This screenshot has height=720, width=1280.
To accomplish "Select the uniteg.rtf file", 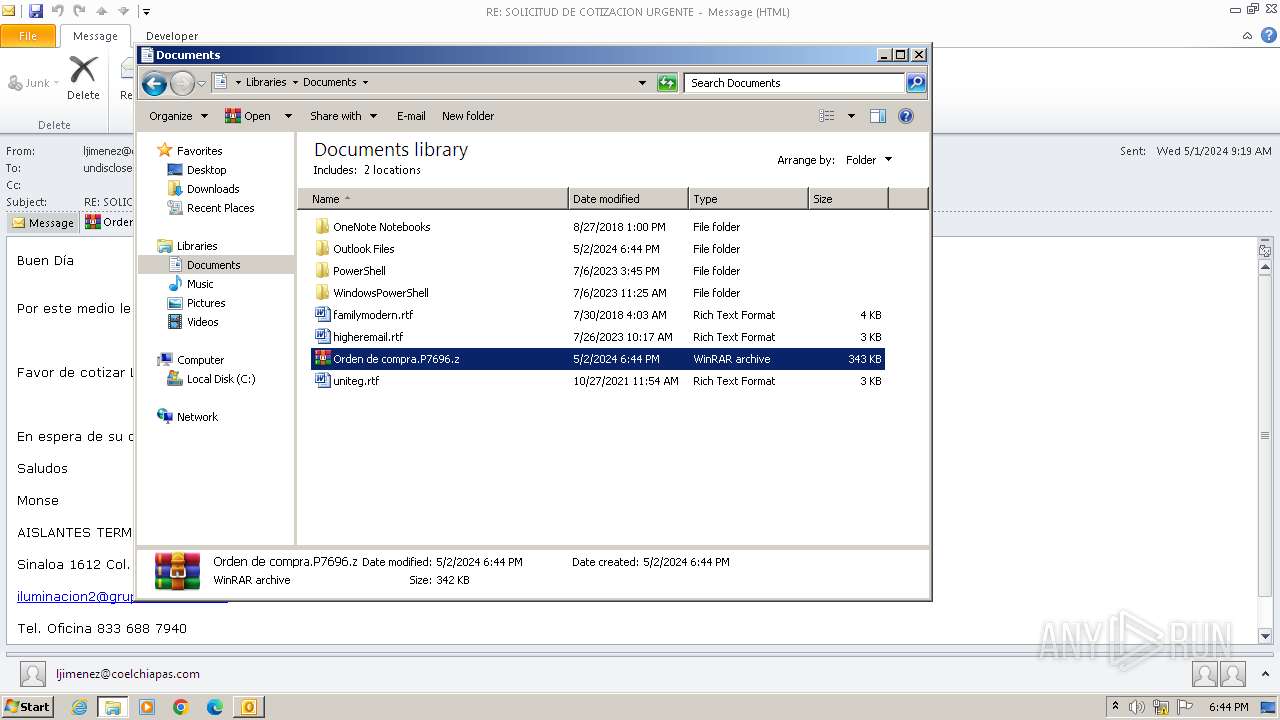I will coord(598,381).
